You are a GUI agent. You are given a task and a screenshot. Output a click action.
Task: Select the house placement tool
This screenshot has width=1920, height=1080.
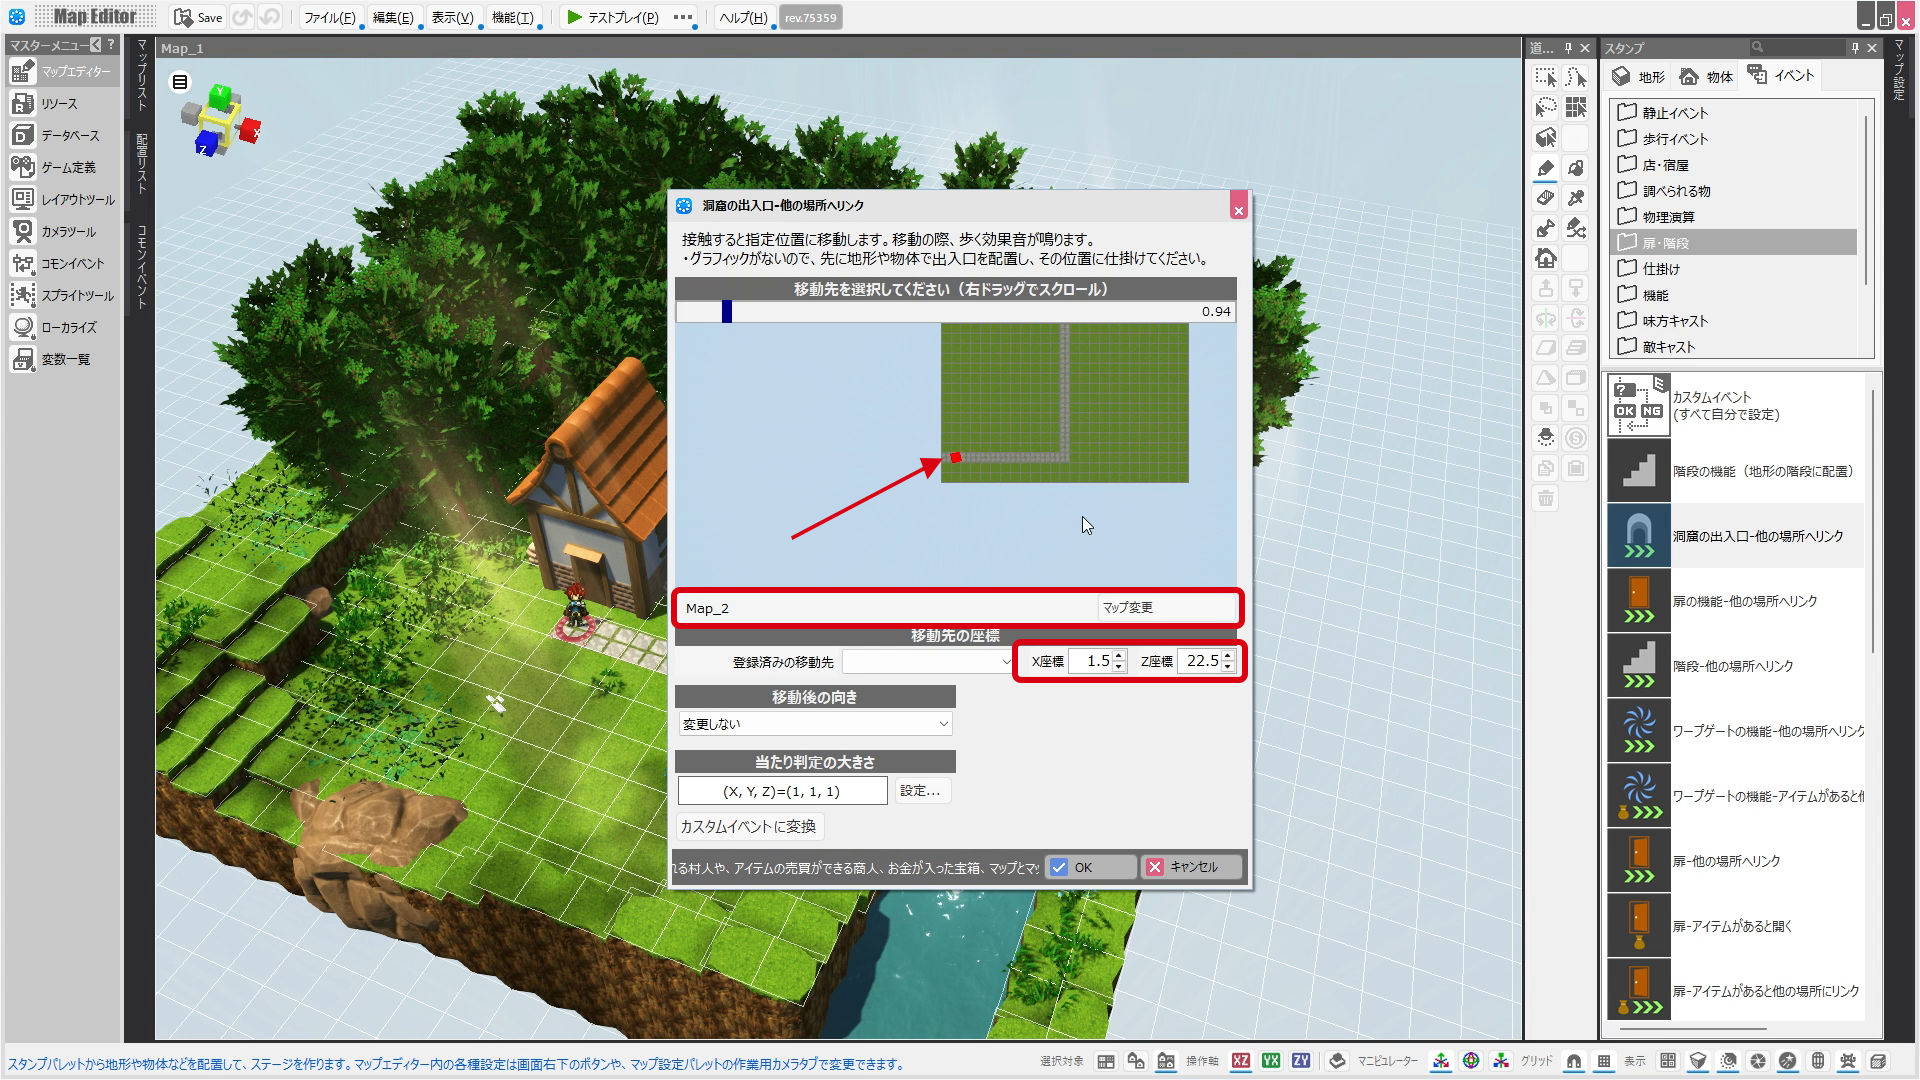tap(1546, 258)
